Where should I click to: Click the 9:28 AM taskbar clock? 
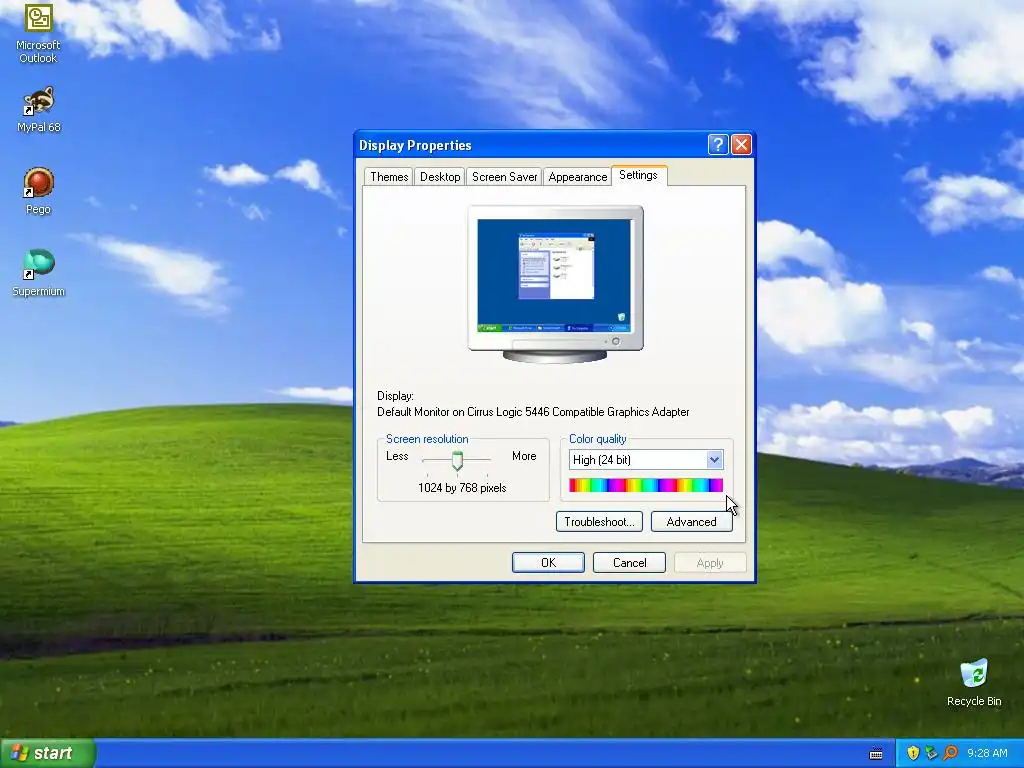point(987,753)
